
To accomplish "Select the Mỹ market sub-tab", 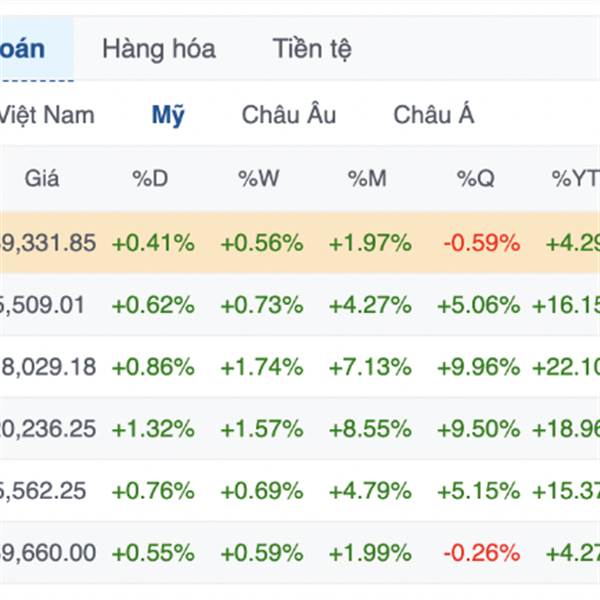I will click(x=168, y=114).
